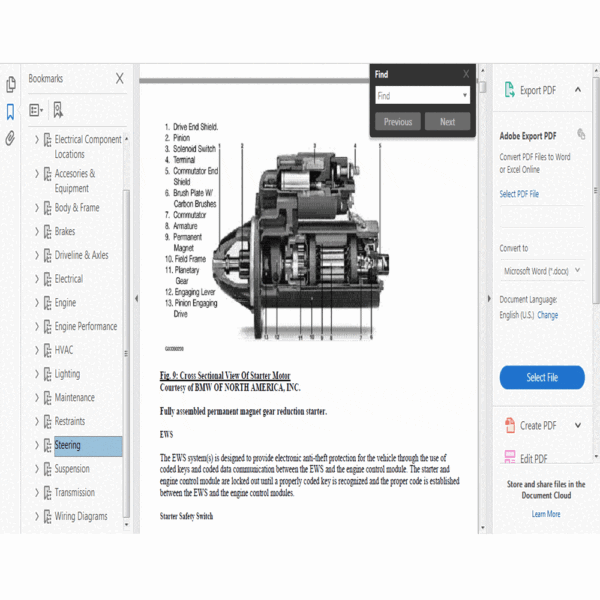The height and width of the screenshot is (600, 600).
Task: Click the Wiring Diagrams bookmark icon
Action: [x=47, y=517]
